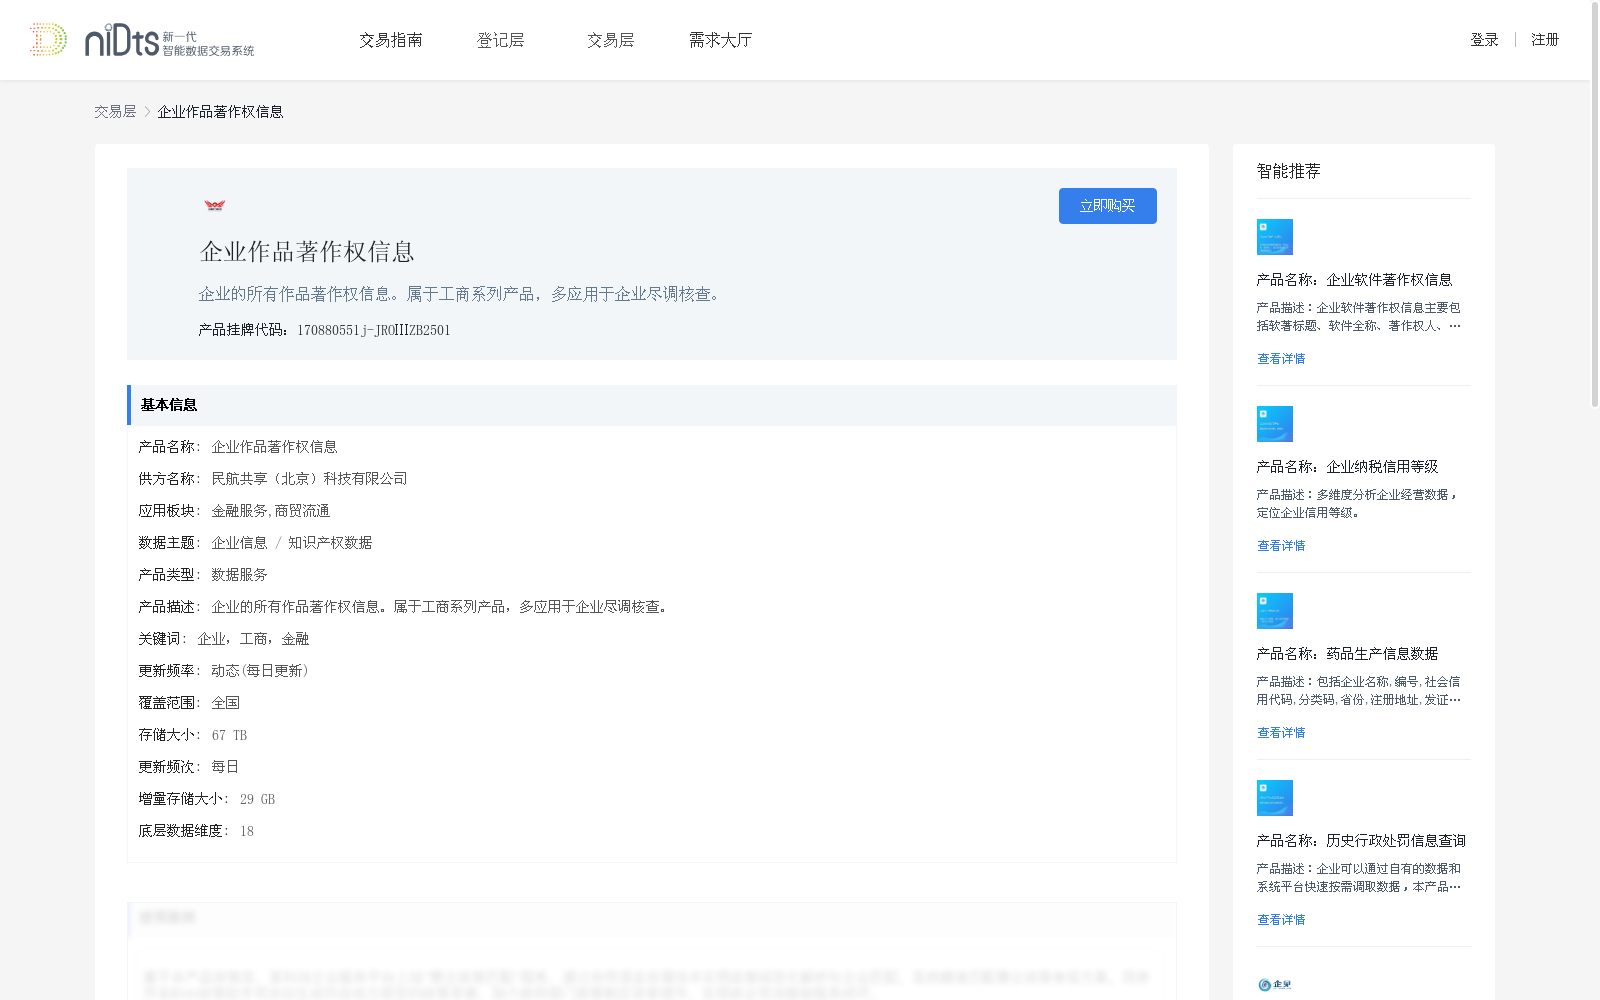Click the 立即购买 button

tap(1108, 206)
